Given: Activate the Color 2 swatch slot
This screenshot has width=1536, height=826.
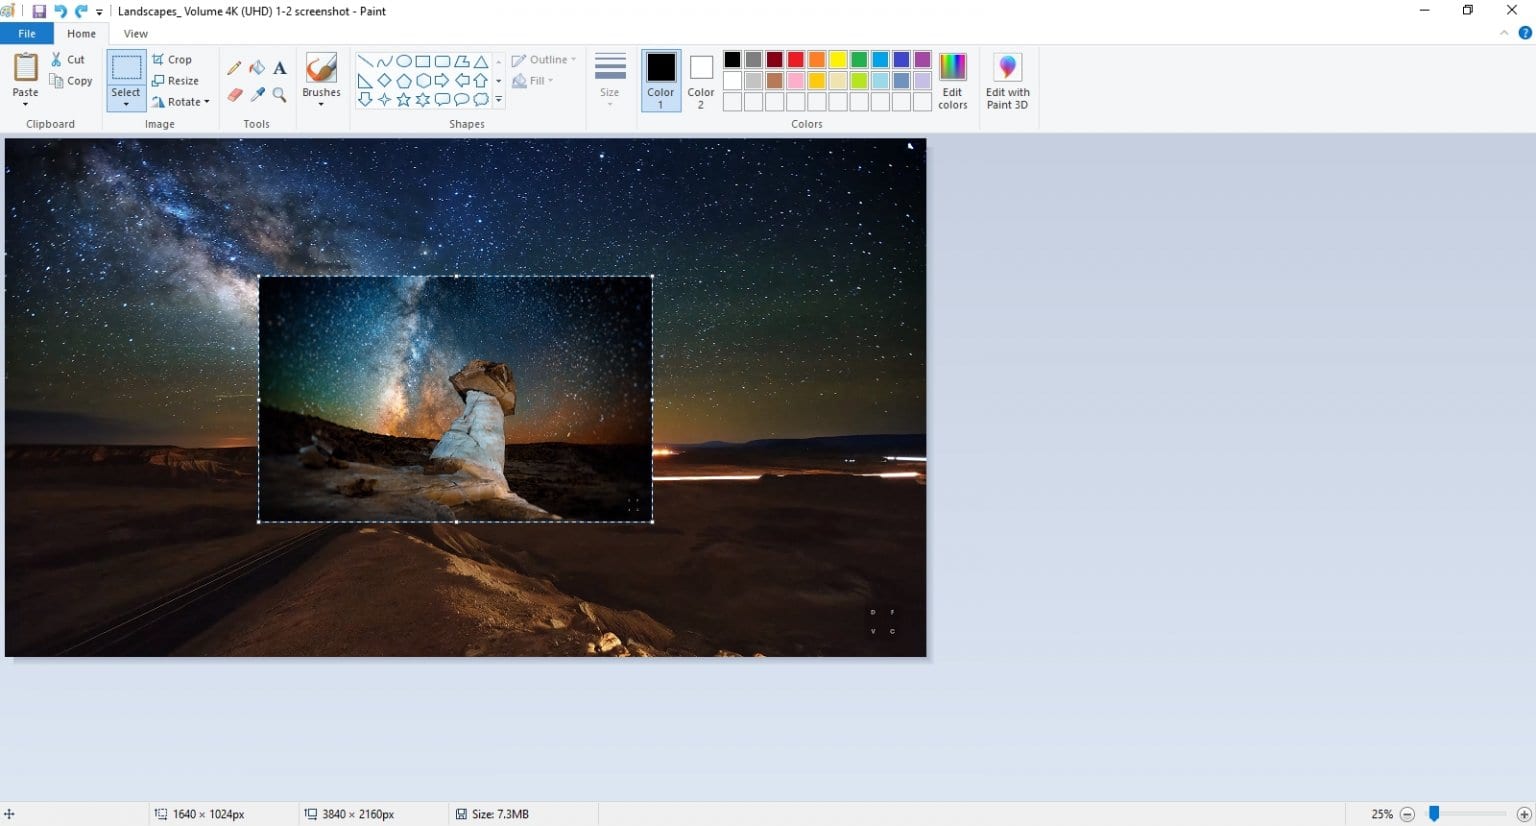Looking at the screenshot, I should (700, 80).
